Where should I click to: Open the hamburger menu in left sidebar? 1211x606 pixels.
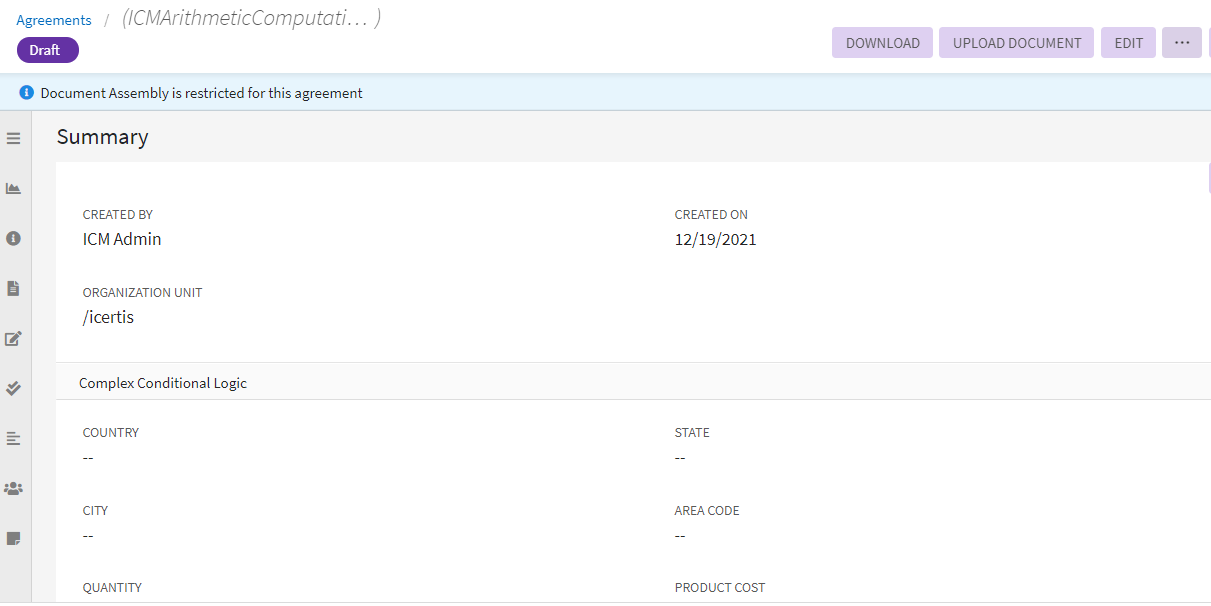click(x=14, y=139)
